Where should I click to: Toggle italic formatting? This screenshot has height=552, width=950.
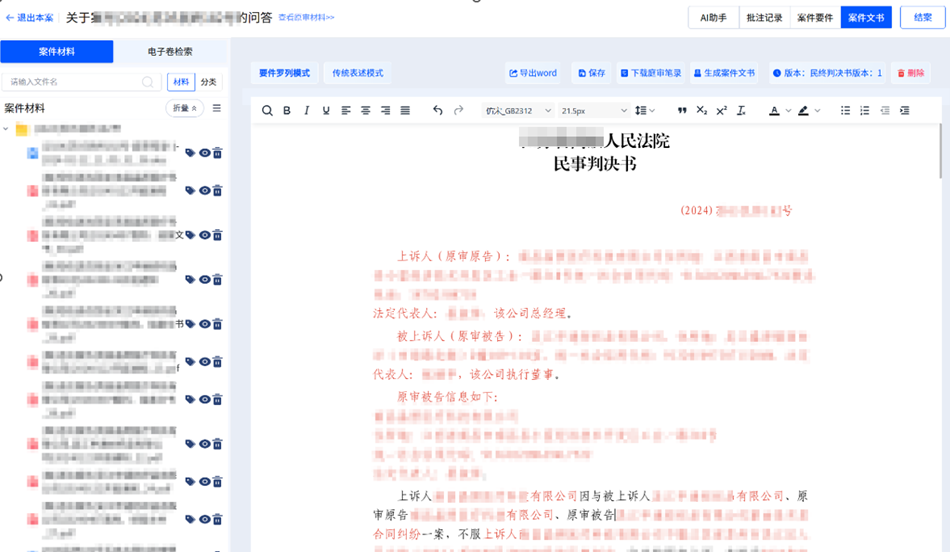307,110
